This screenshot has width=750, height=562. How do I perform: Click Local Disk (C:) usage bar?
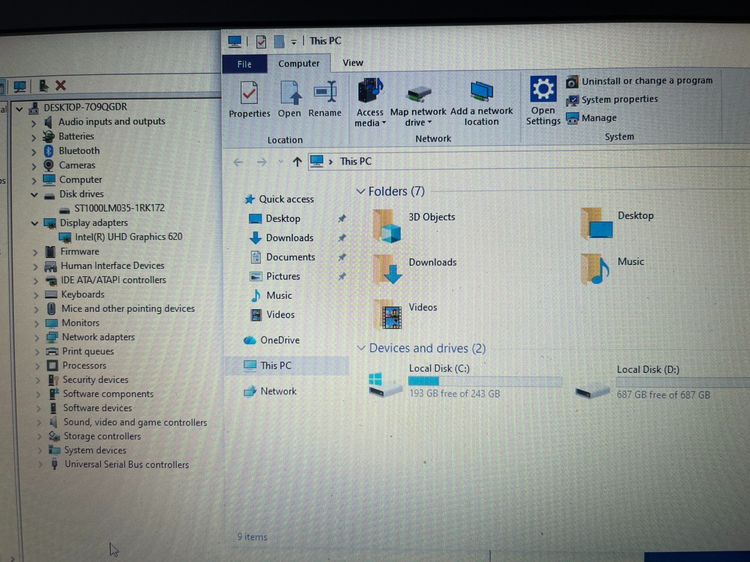coord(485,381)
